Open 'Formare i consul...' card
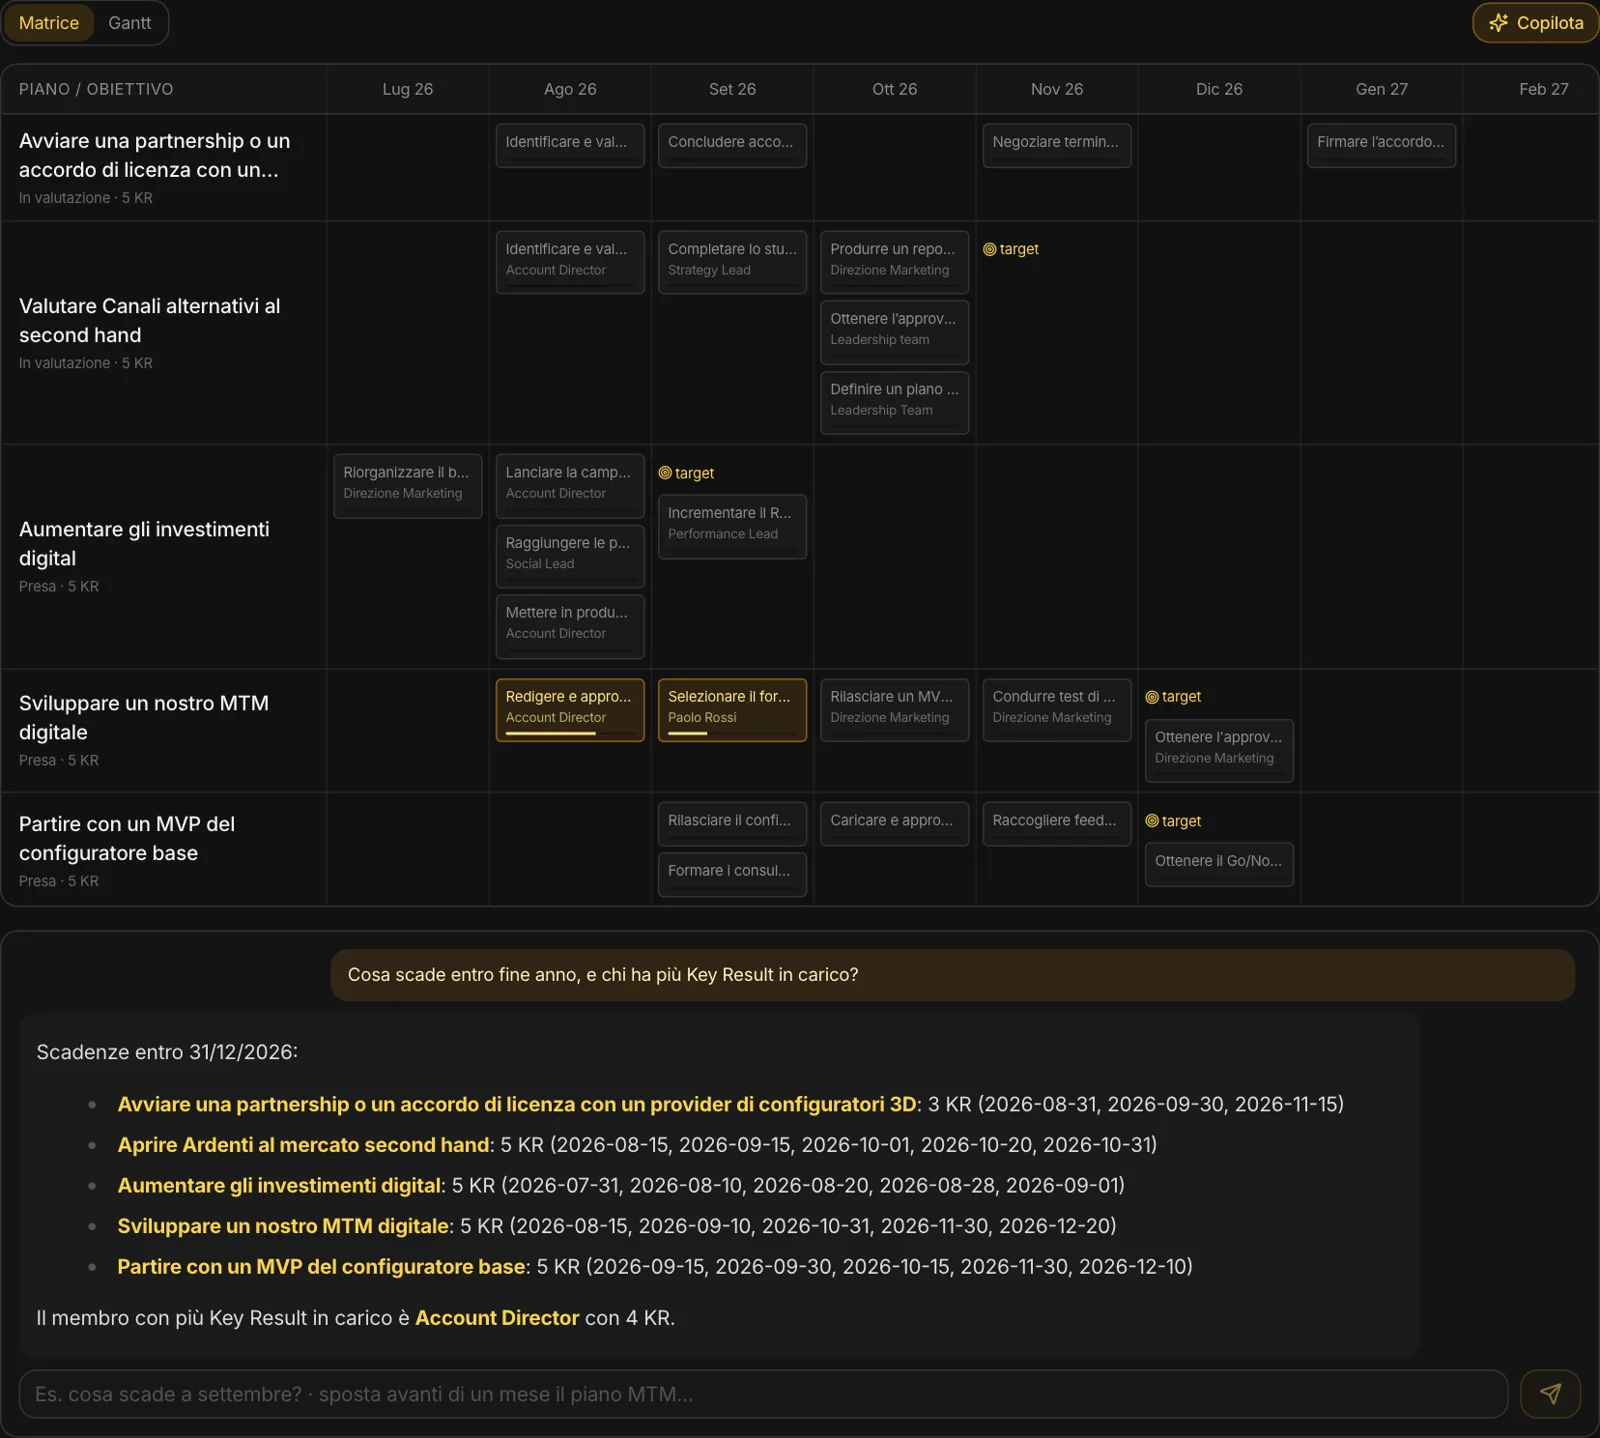Image resolution: width=1600 pixels, height=1438 pixels. click(x=732, y=874)
